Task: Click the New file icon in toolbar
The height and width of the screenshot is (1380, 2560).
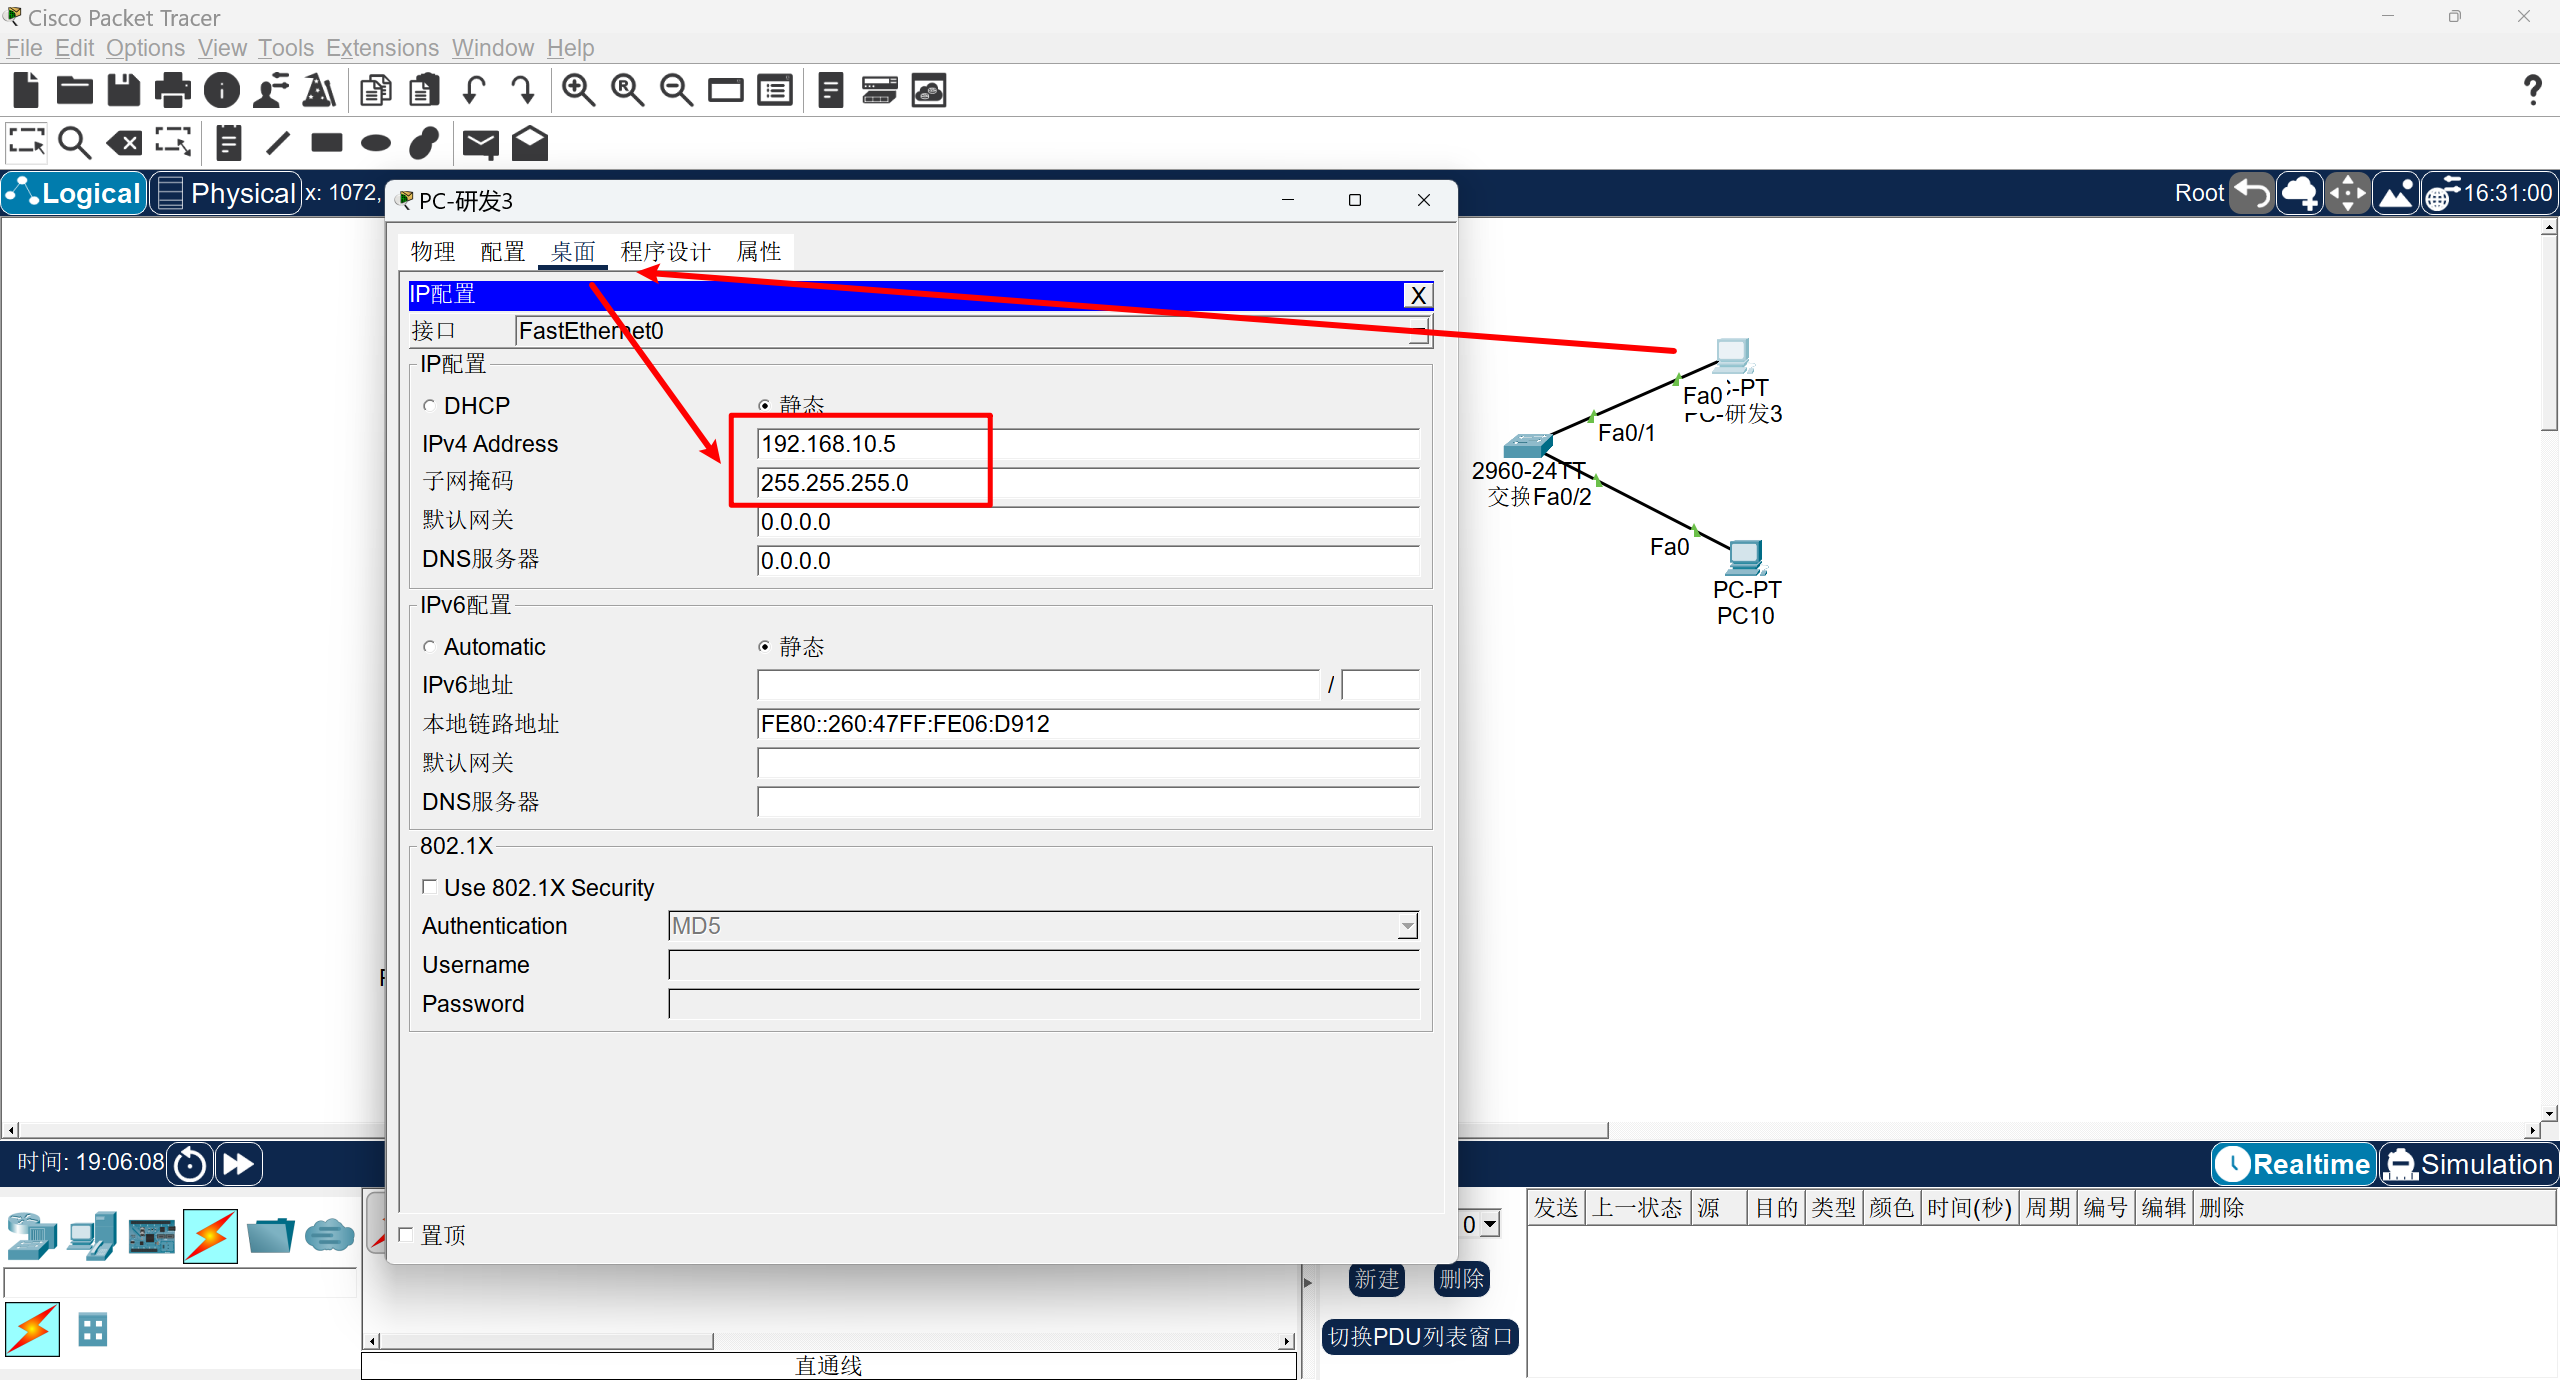Action: (26, 91)
